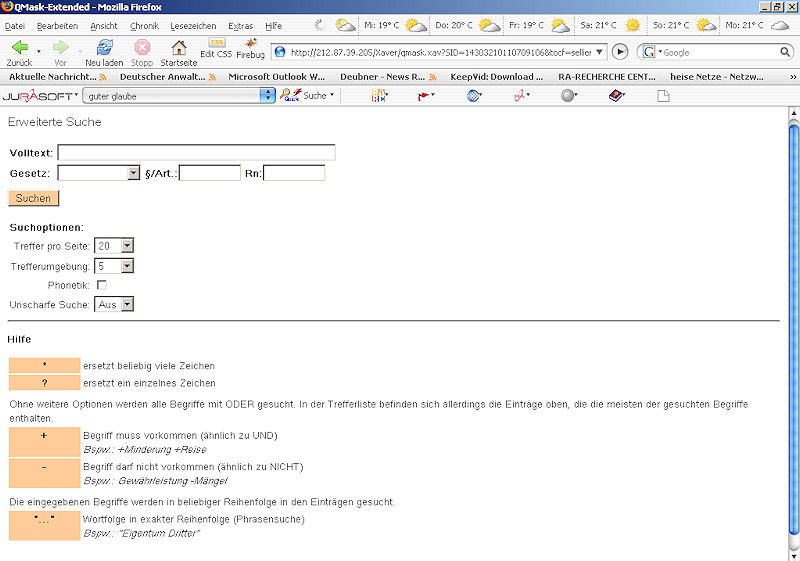Viewport: 800px width, 561px height.
Task: Launch the Firebug bug icon
Action: tap(250, 47)
